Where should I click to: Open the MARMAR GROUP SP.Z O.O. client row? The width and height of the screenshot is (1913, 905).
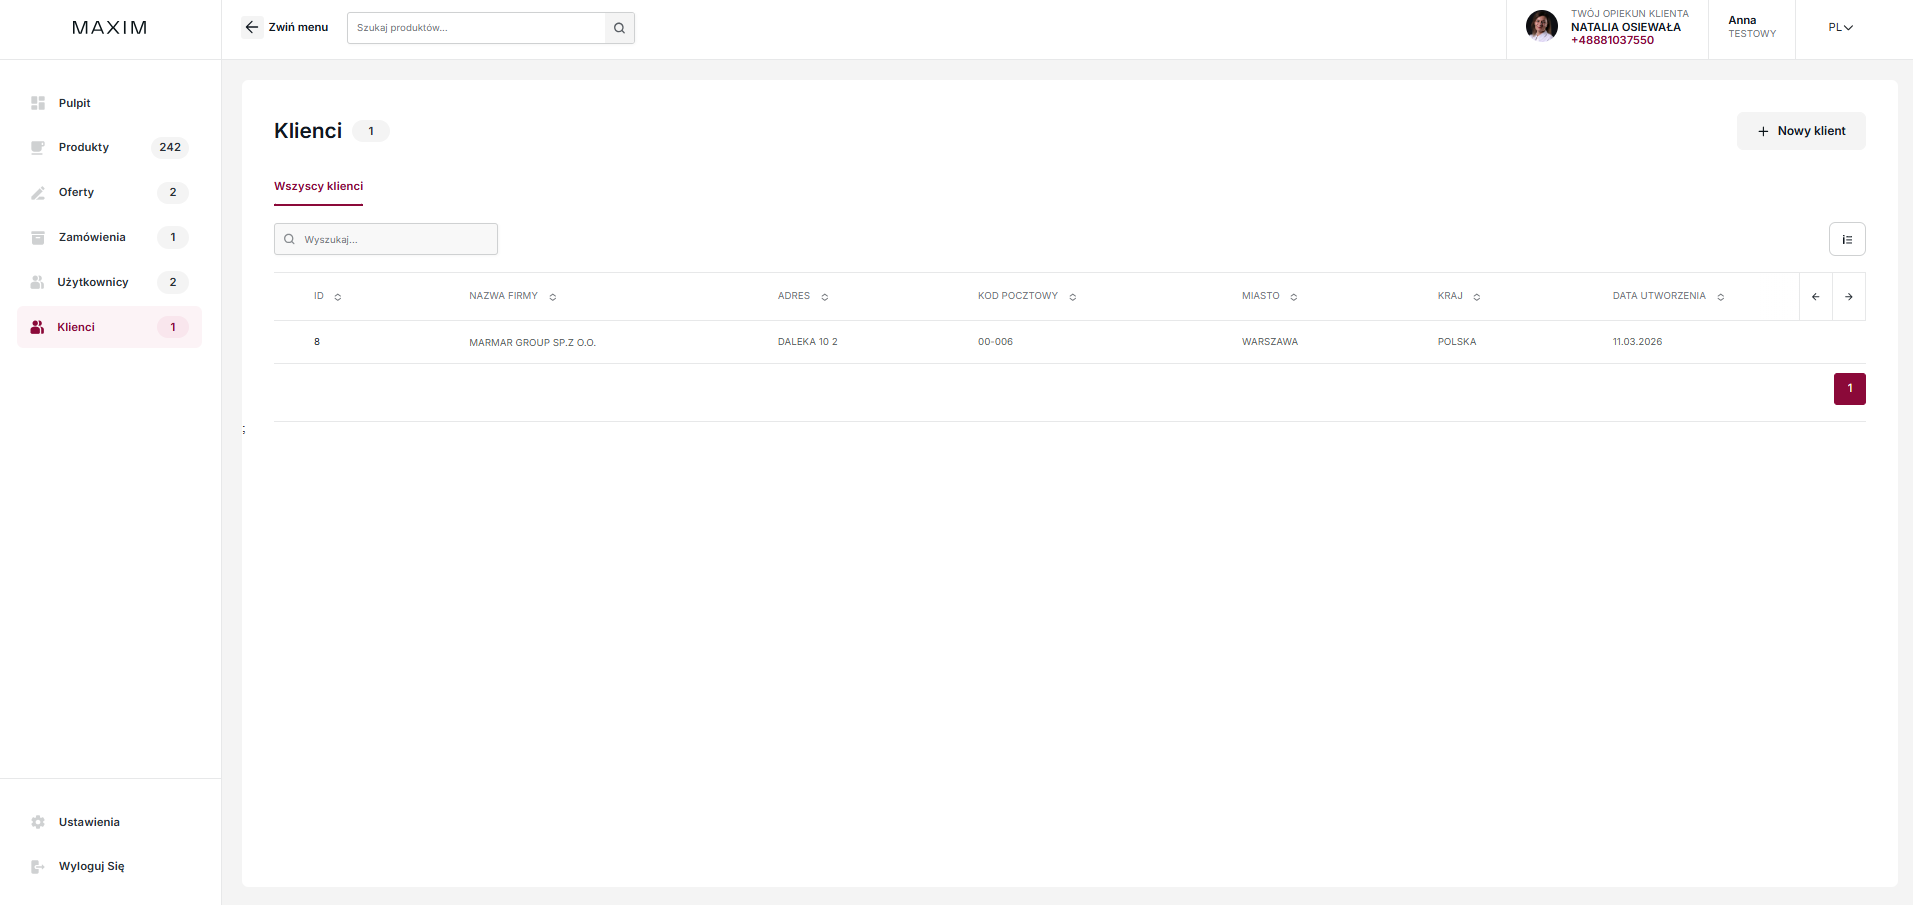pos(532,342)
